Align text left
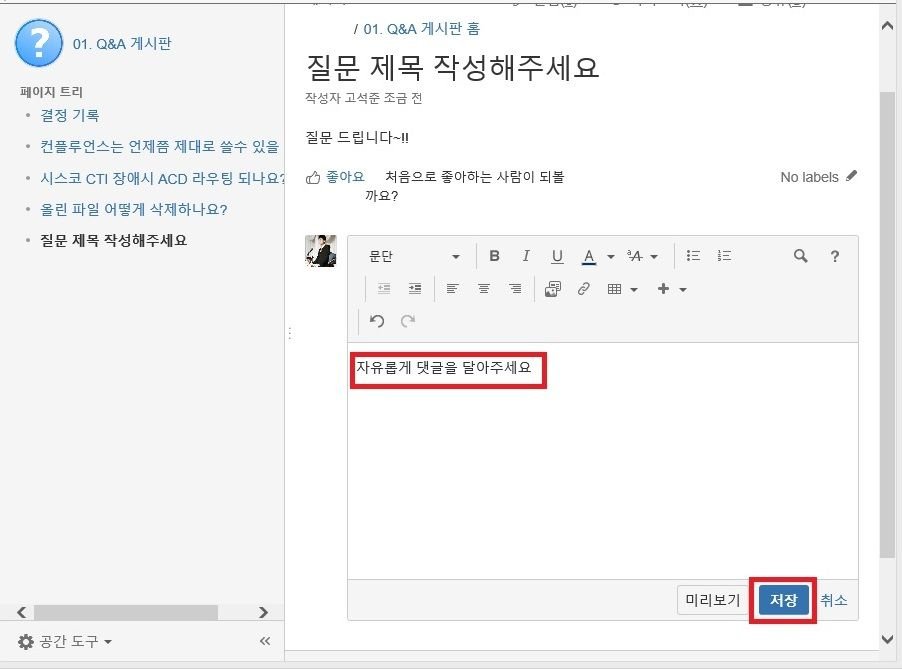This screenshot has width=902, height=669. (x=452, y=289)
